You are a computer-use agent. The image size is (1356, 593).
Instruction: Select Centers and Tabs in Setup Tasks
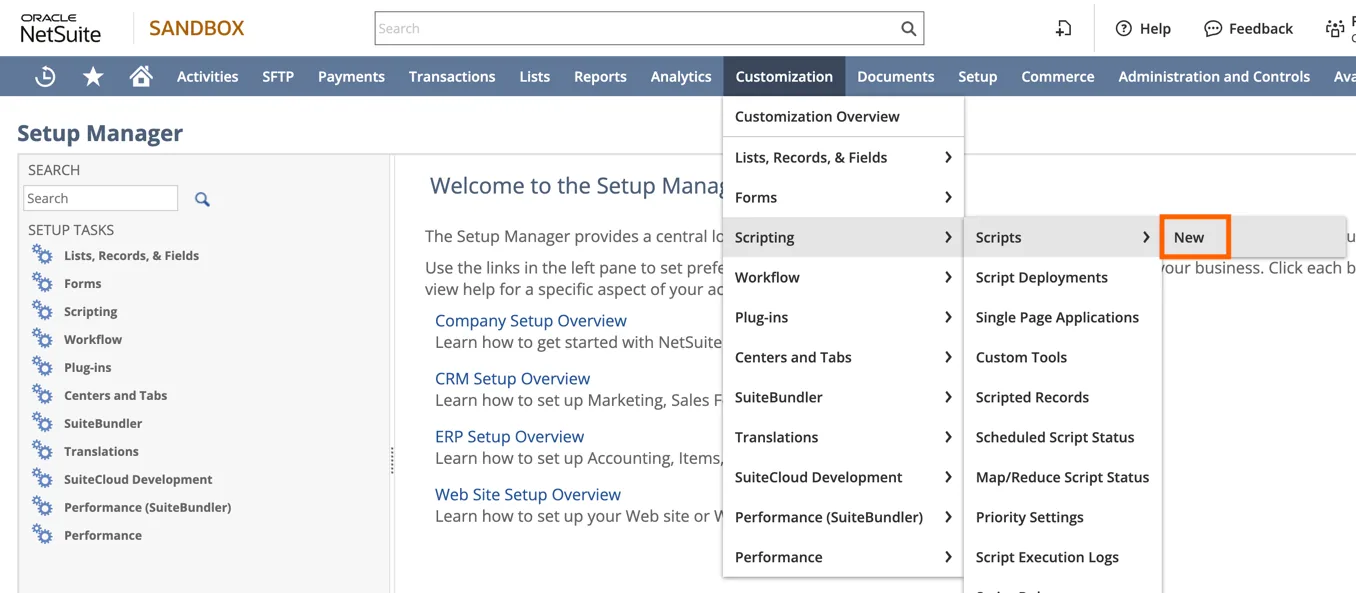point(115,395)
